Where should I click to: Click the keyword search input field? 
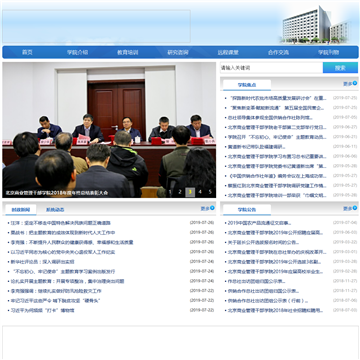coord(271,68)
